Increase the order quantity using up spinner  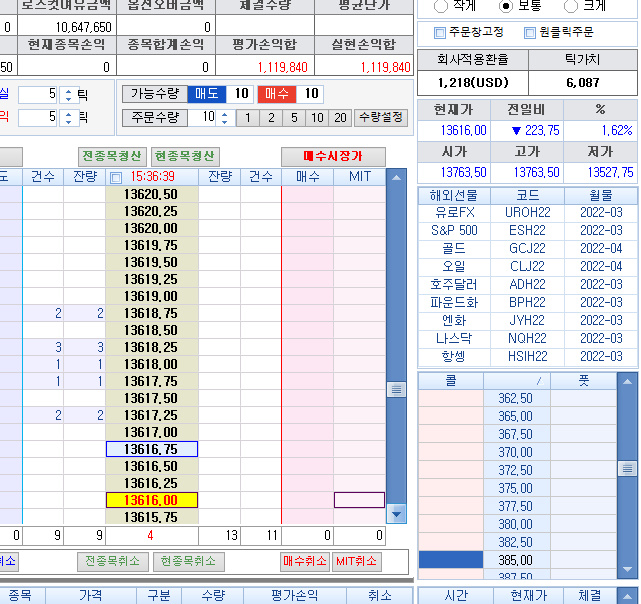[x=224, y=113]
